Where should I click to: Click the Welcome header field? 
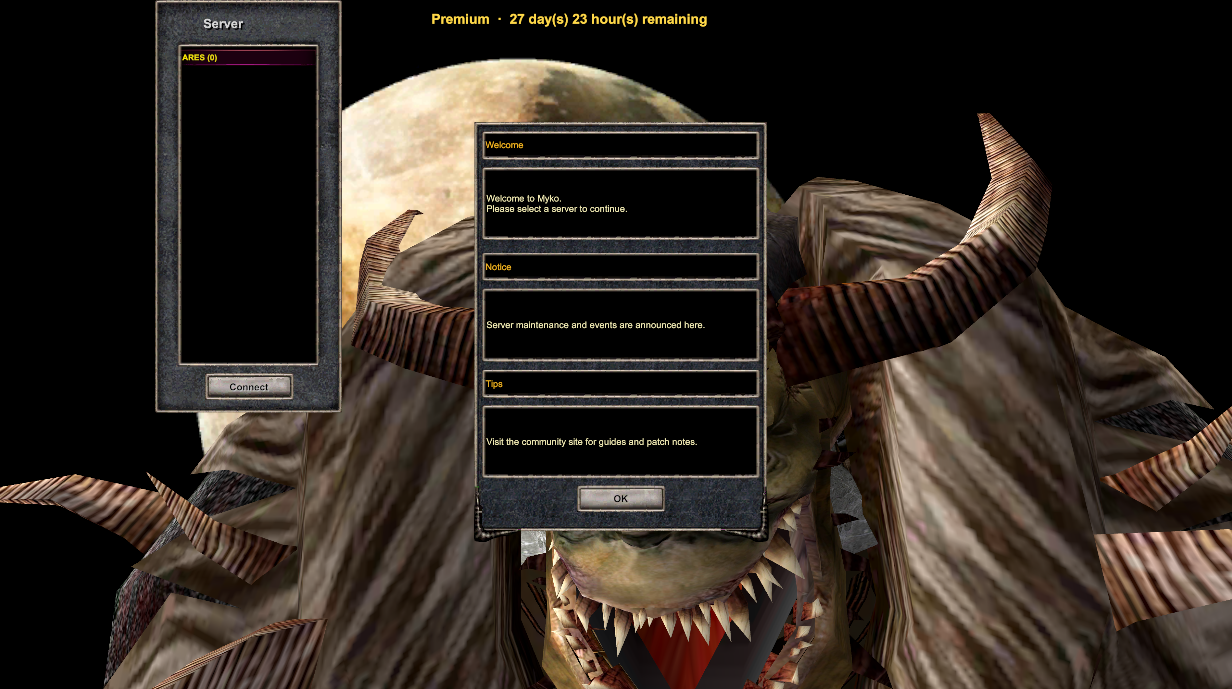click(620, 145)
